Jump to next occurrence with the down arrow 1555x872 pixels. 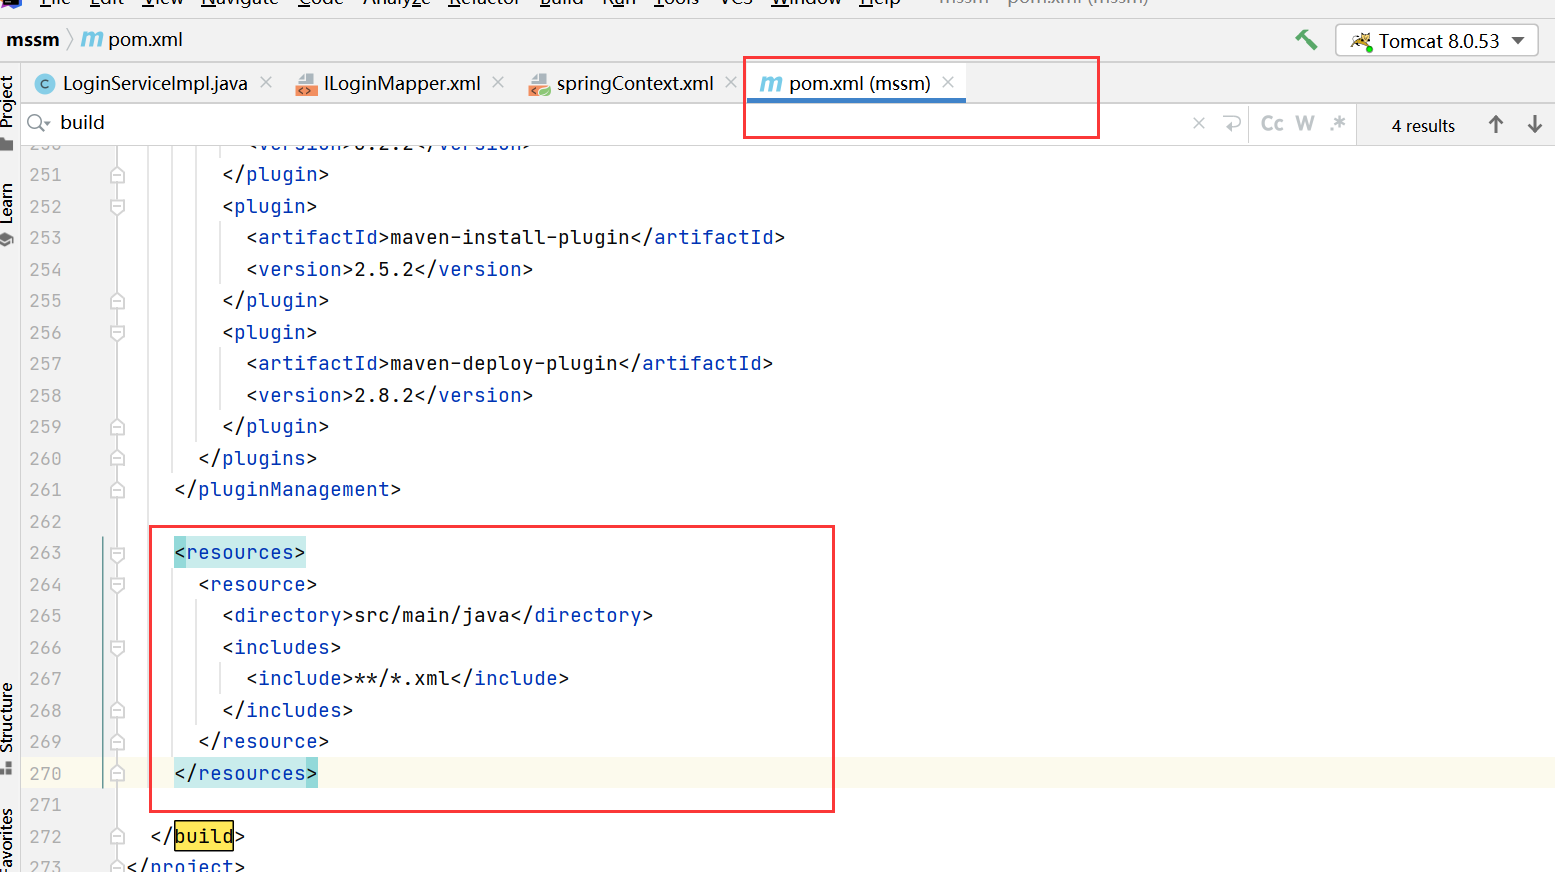[x=1535, y=124]
